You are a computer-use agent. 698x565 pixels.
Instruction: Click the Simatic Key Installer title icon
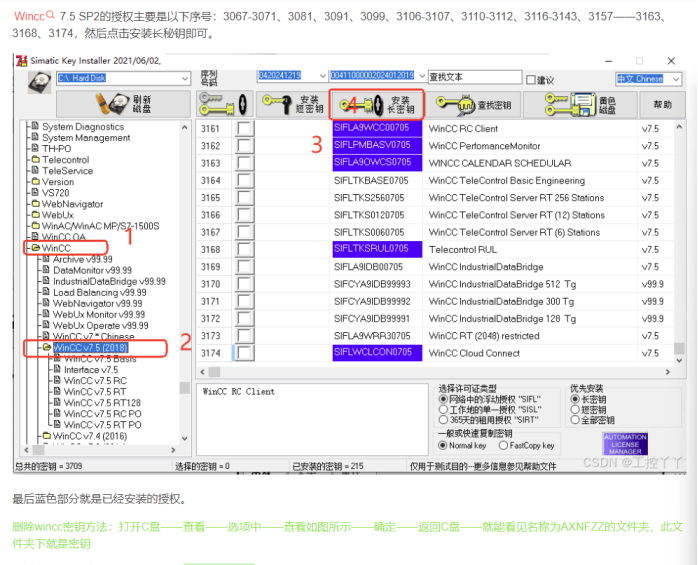tap(21, 61)
